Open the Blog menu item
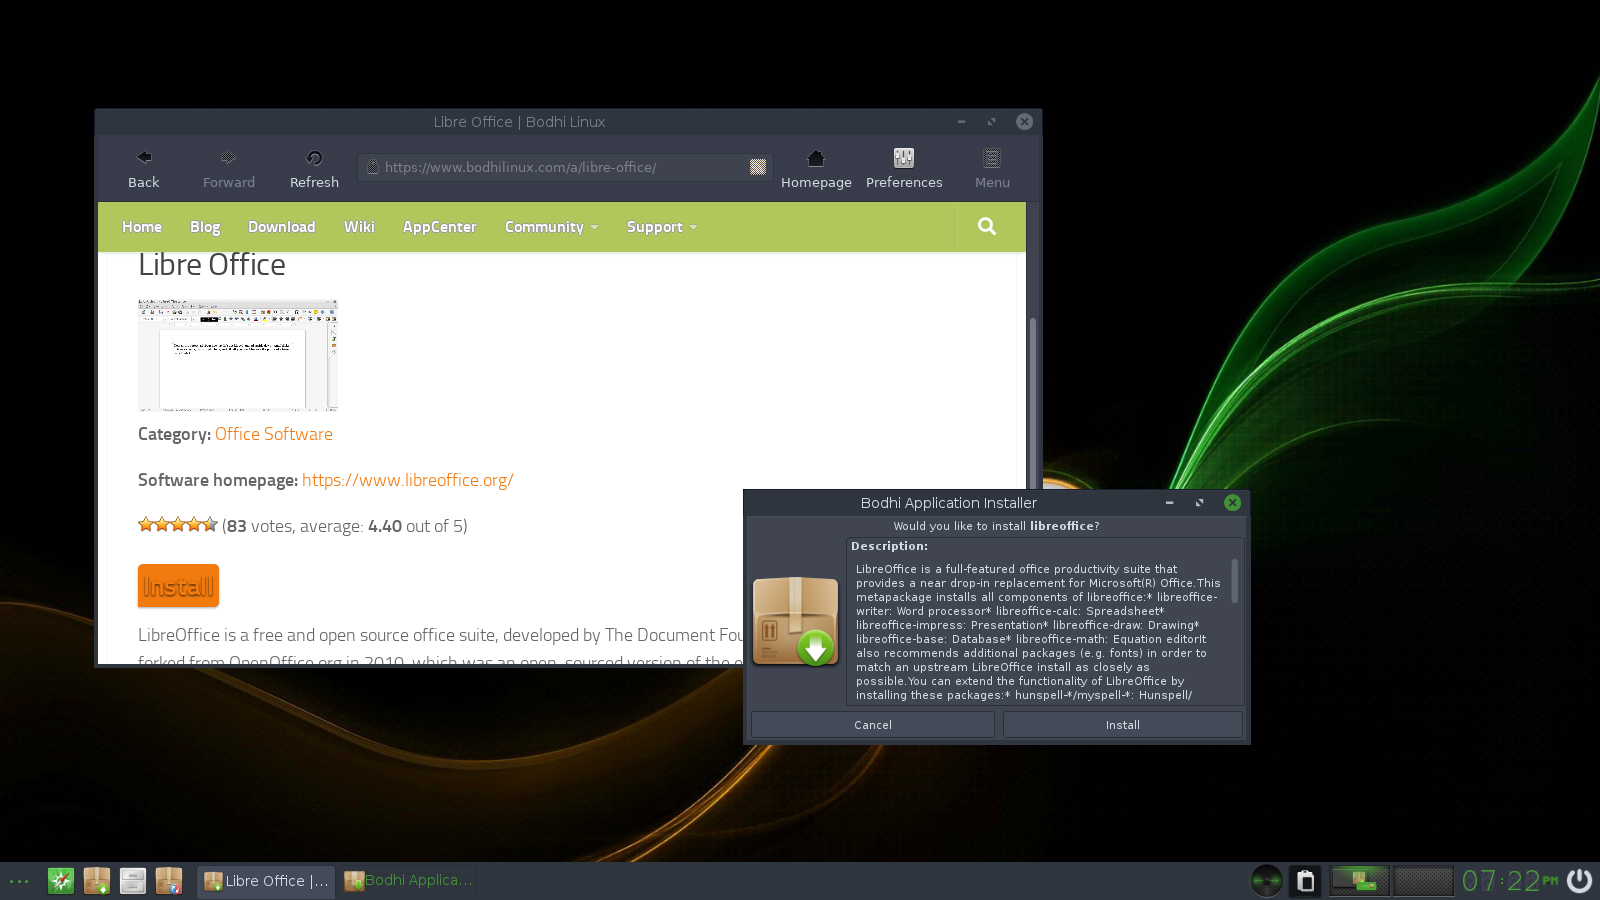This screenshot has height=900, width=1600. [205, 227]
